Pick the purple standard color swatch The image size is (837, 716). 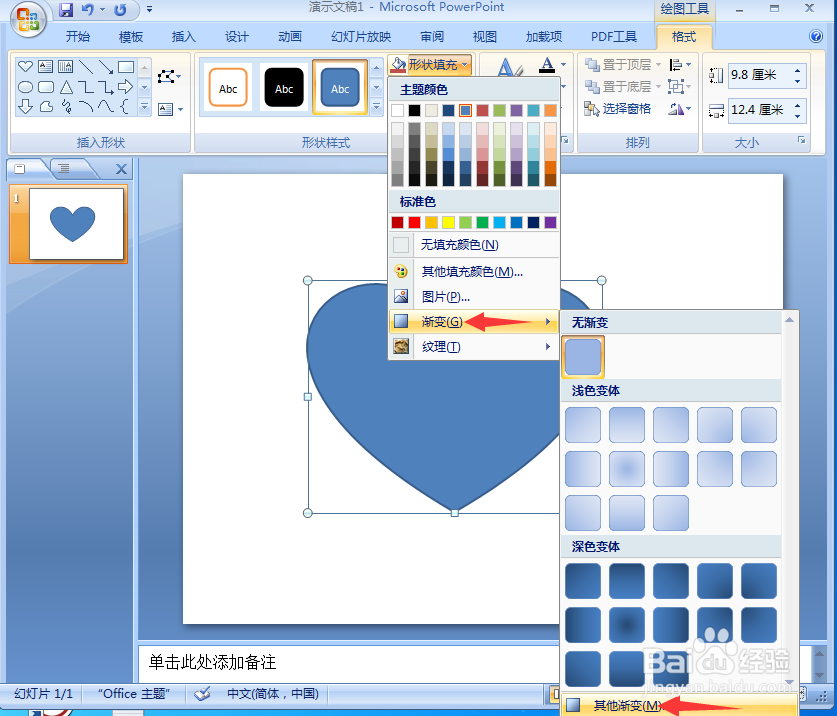point(550,222)
